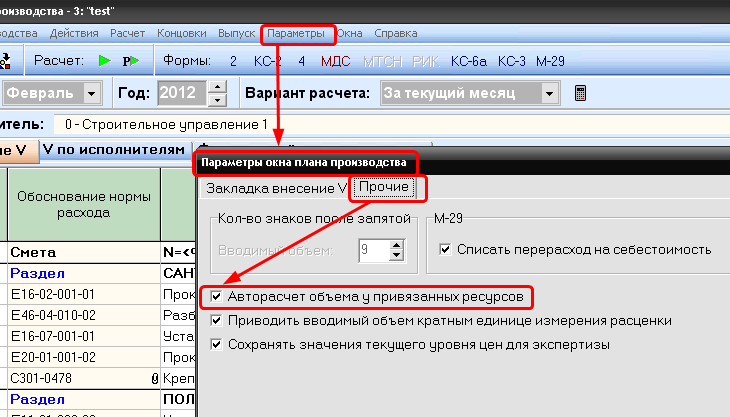Open the Справка menu
Image resolution: width=730 pixels, height=417 pixels.
pos(396,34)
